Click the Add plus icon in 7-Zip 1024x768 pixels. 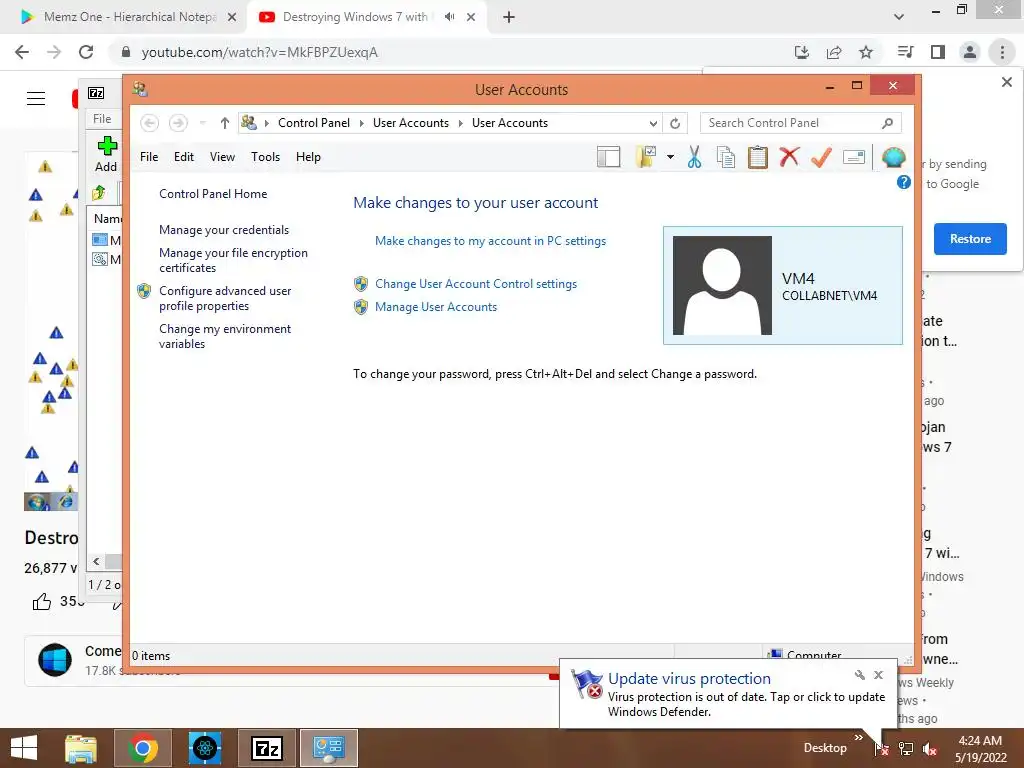(106, 154)
